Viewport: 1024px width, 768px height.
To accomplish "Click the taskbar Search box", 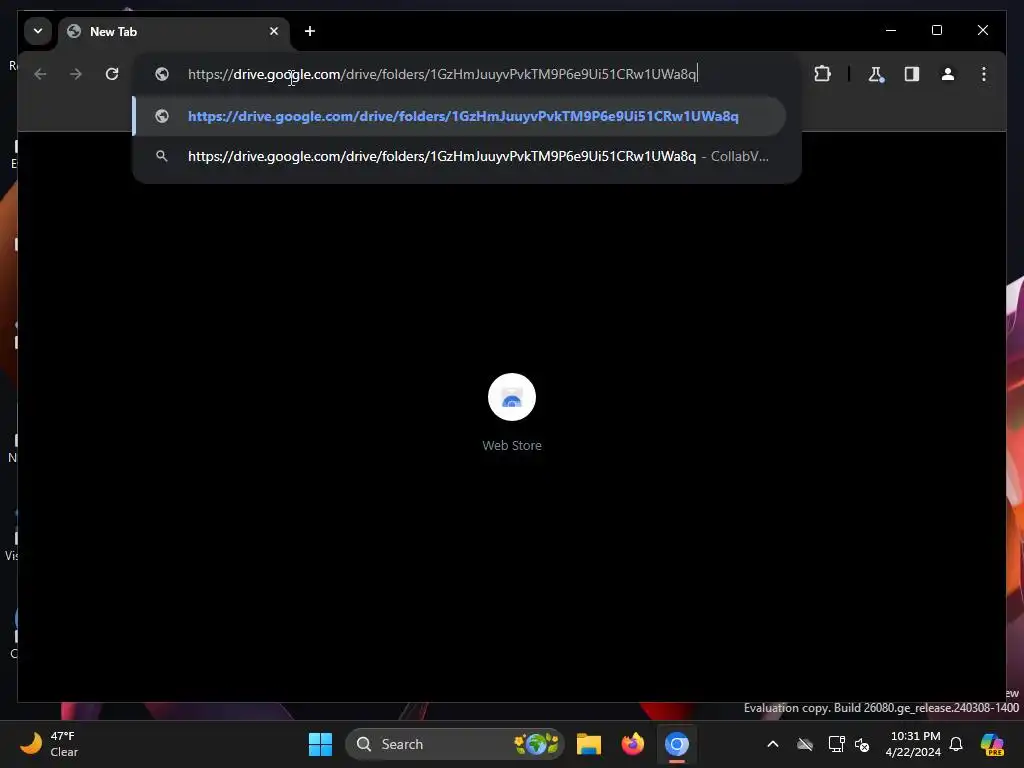I will (455, 744).
